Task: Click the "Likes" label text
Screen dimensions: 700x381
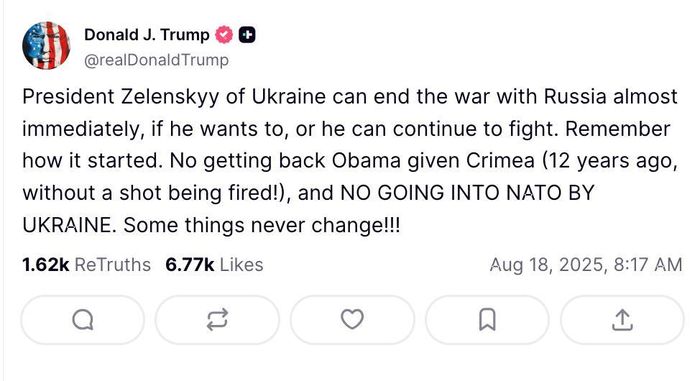Action: coord(242,265)
